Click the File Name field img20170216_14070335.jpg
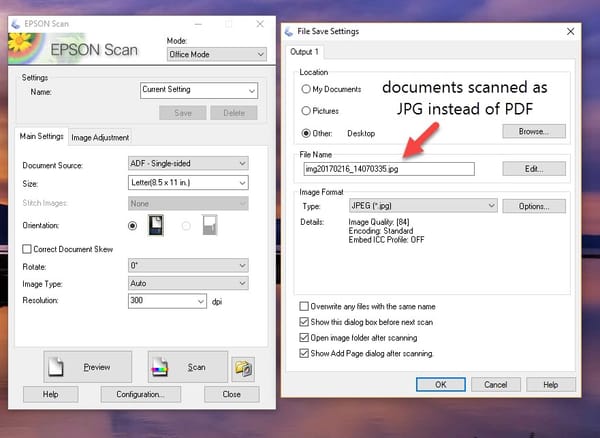This screenshot has height=438, width=600. [x=389, y=169]
